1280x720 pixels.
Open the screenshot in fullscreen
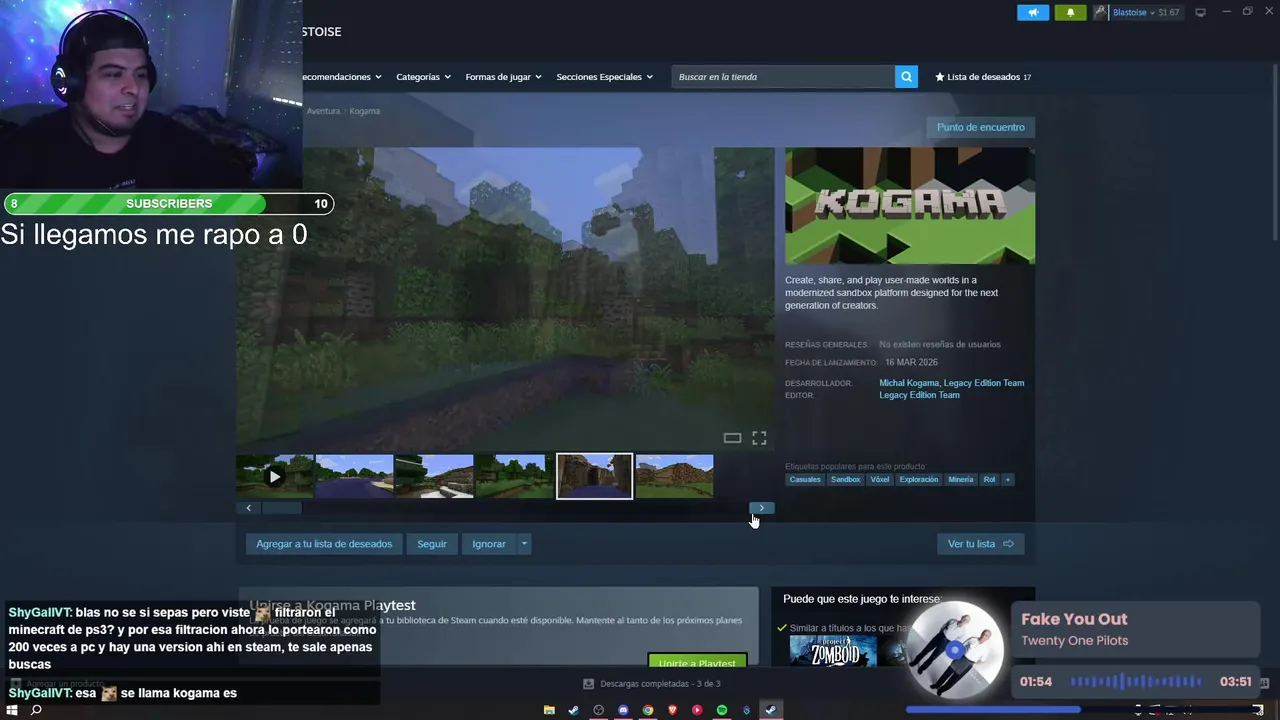[759, 438]
